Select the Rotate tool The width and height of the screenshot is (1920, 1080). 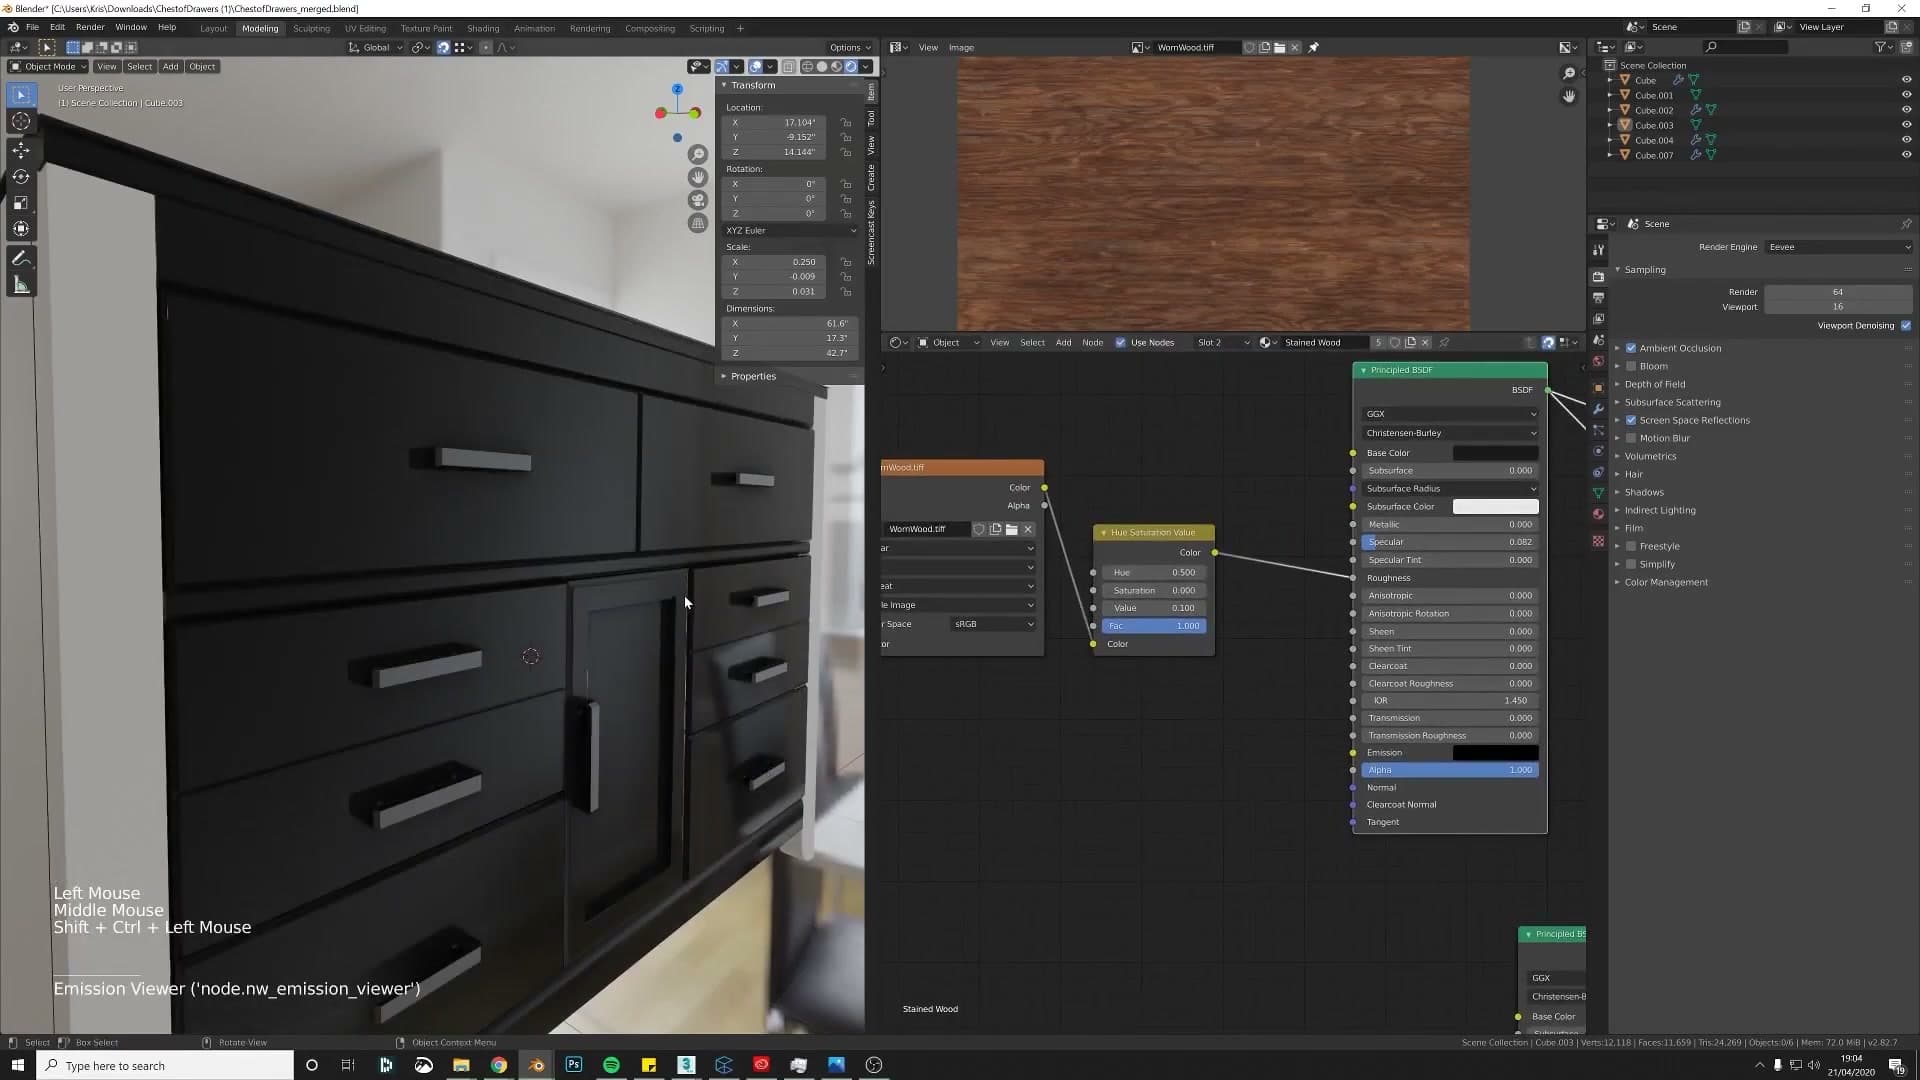pos(21,177)
